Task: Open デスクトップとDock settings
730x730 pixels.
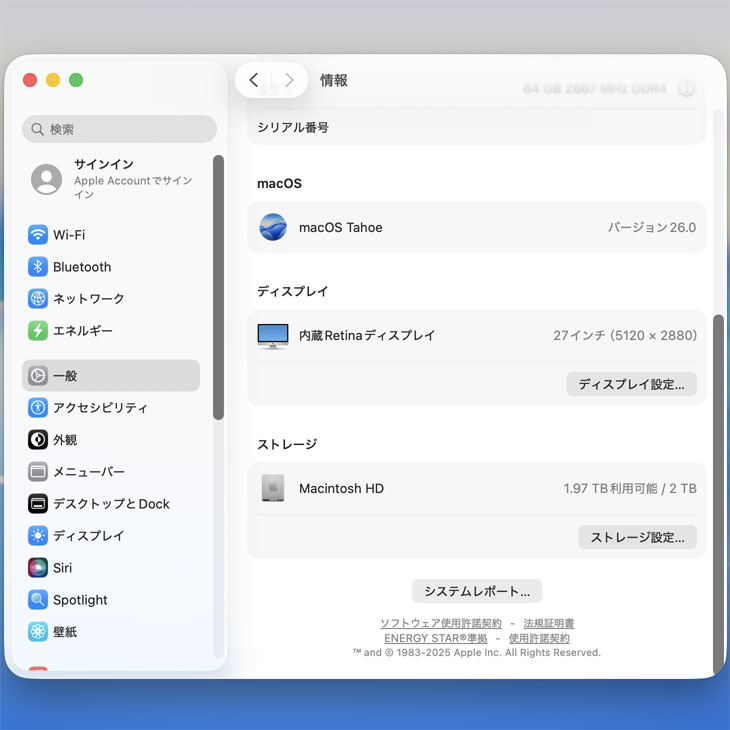Action: pos(110,504)
